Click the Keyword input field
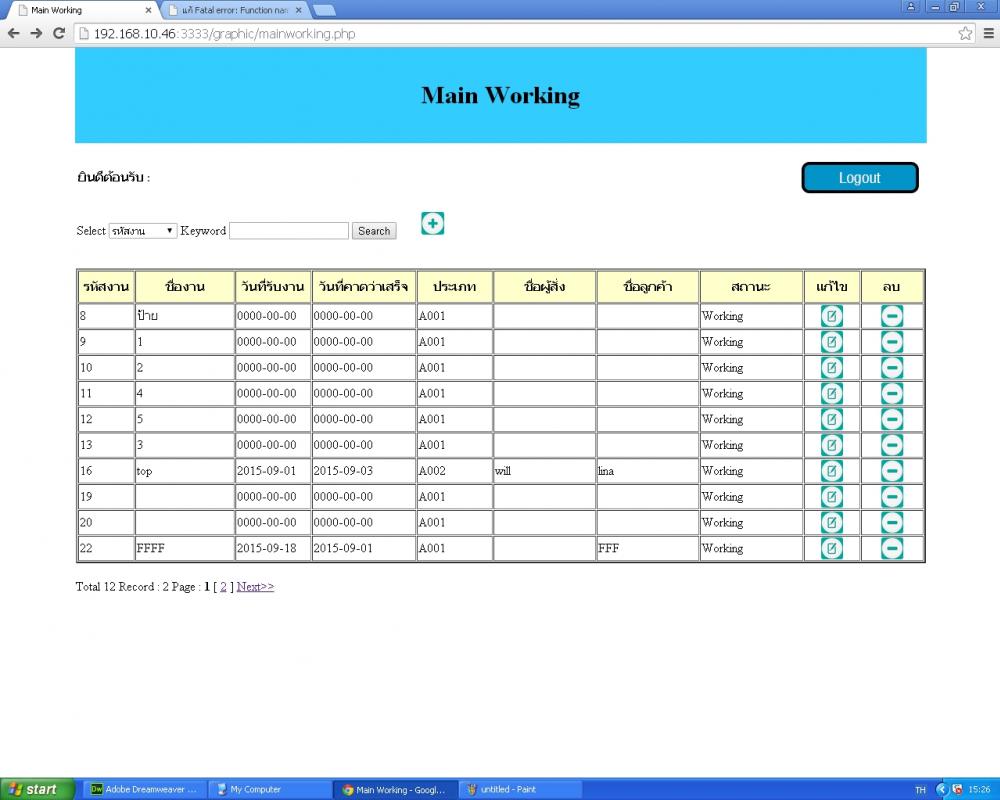Image resolution: width=1000 pixels, height=800 pixels. 289,230
